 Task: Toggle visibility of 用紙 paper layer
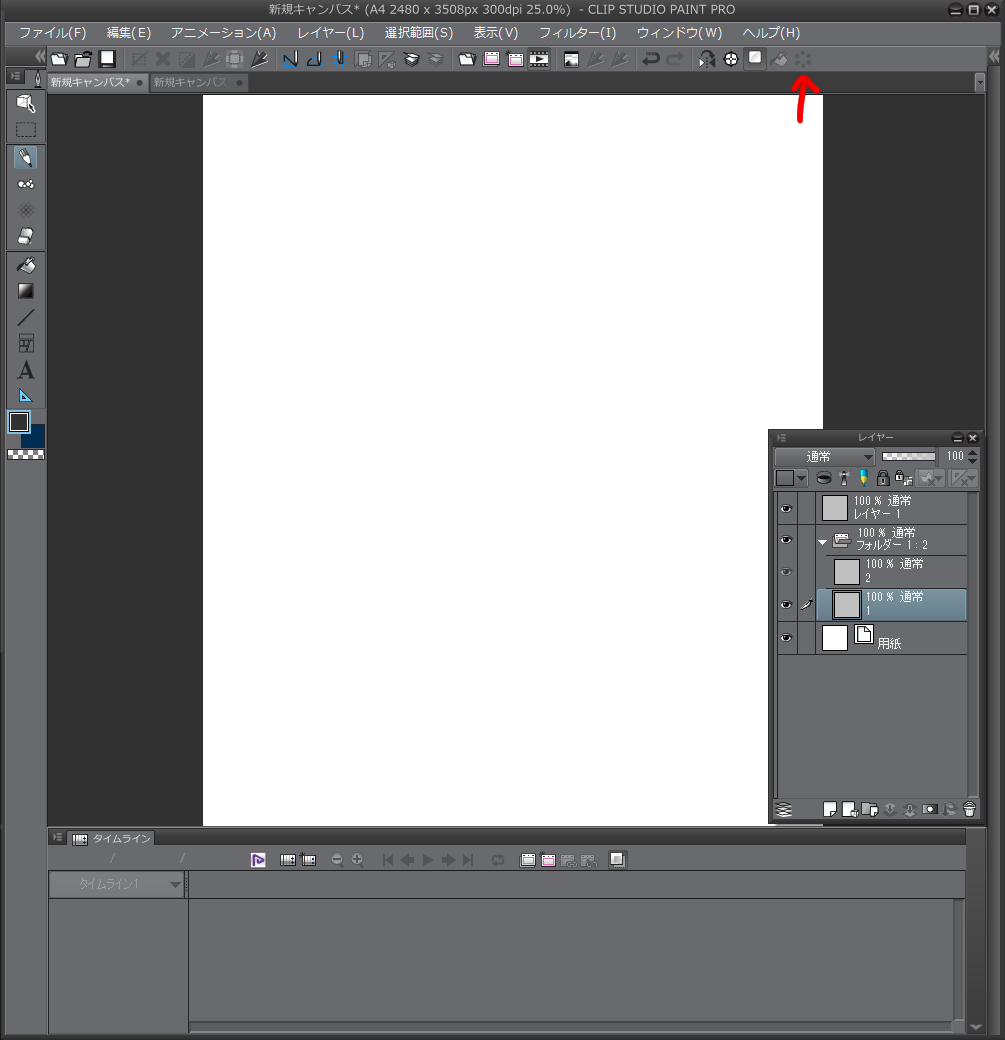pos(787,637)
